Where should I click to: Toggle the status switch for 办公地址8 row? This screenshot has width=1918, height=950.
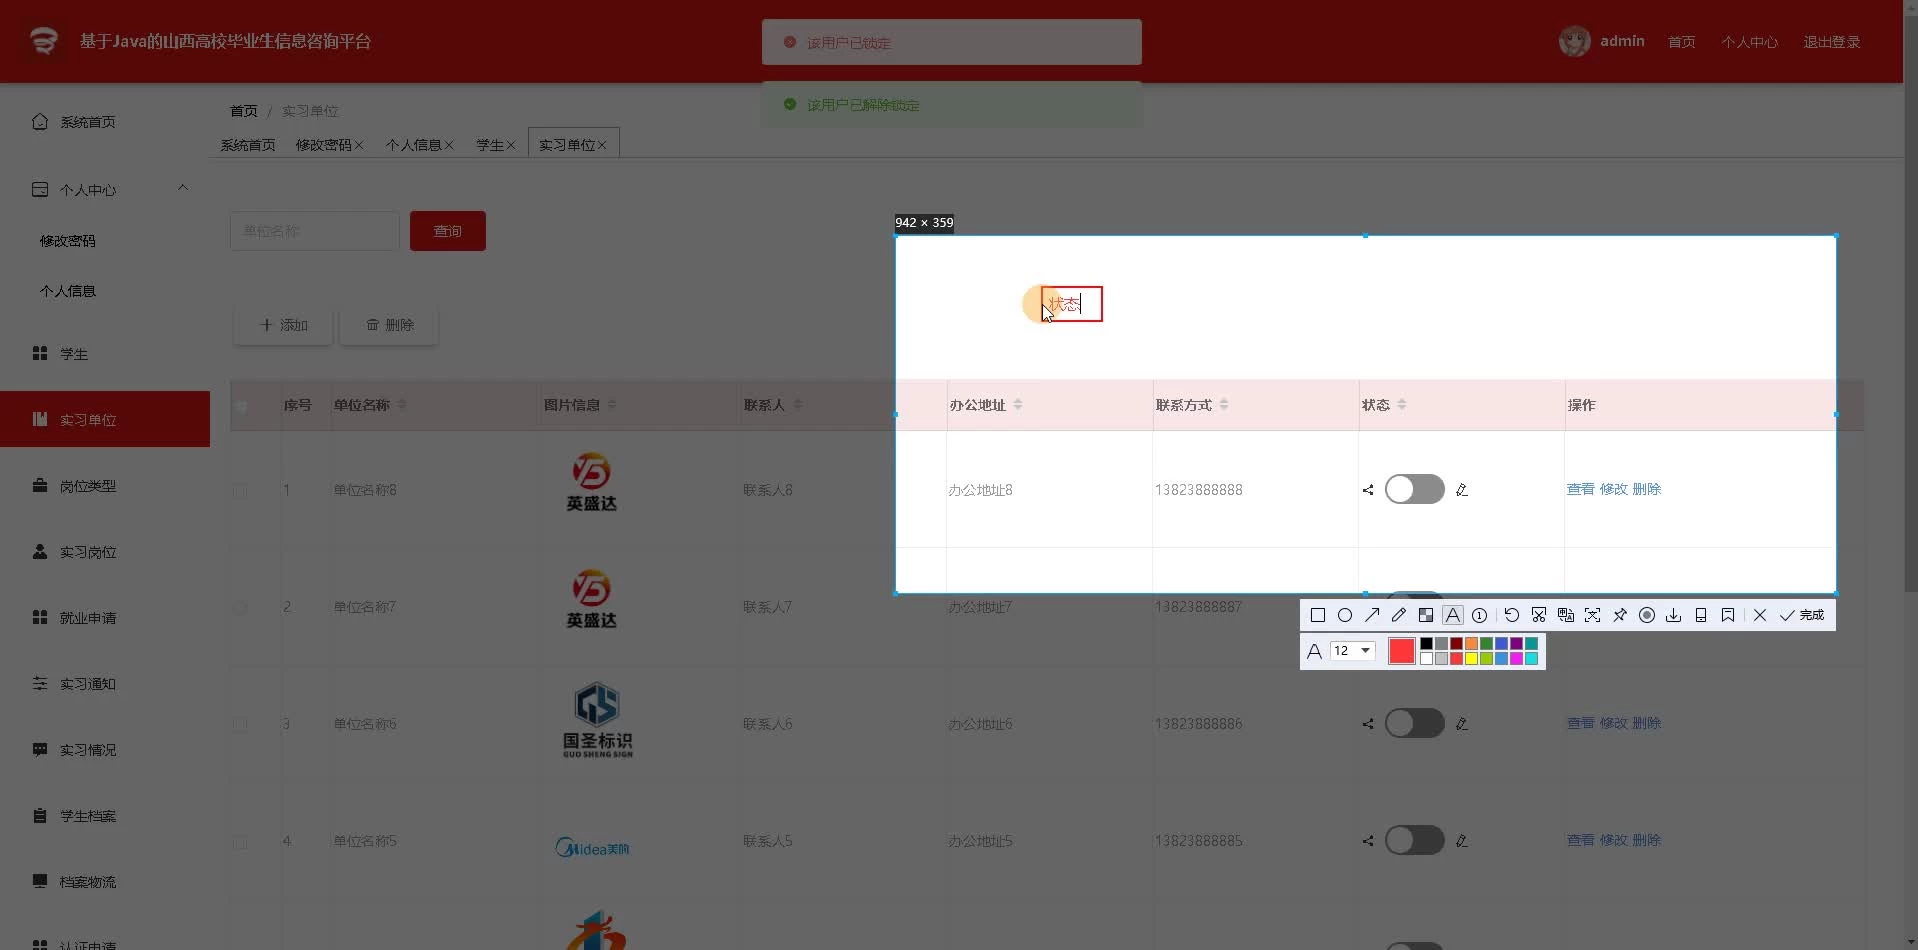[x=1414, y=489]
